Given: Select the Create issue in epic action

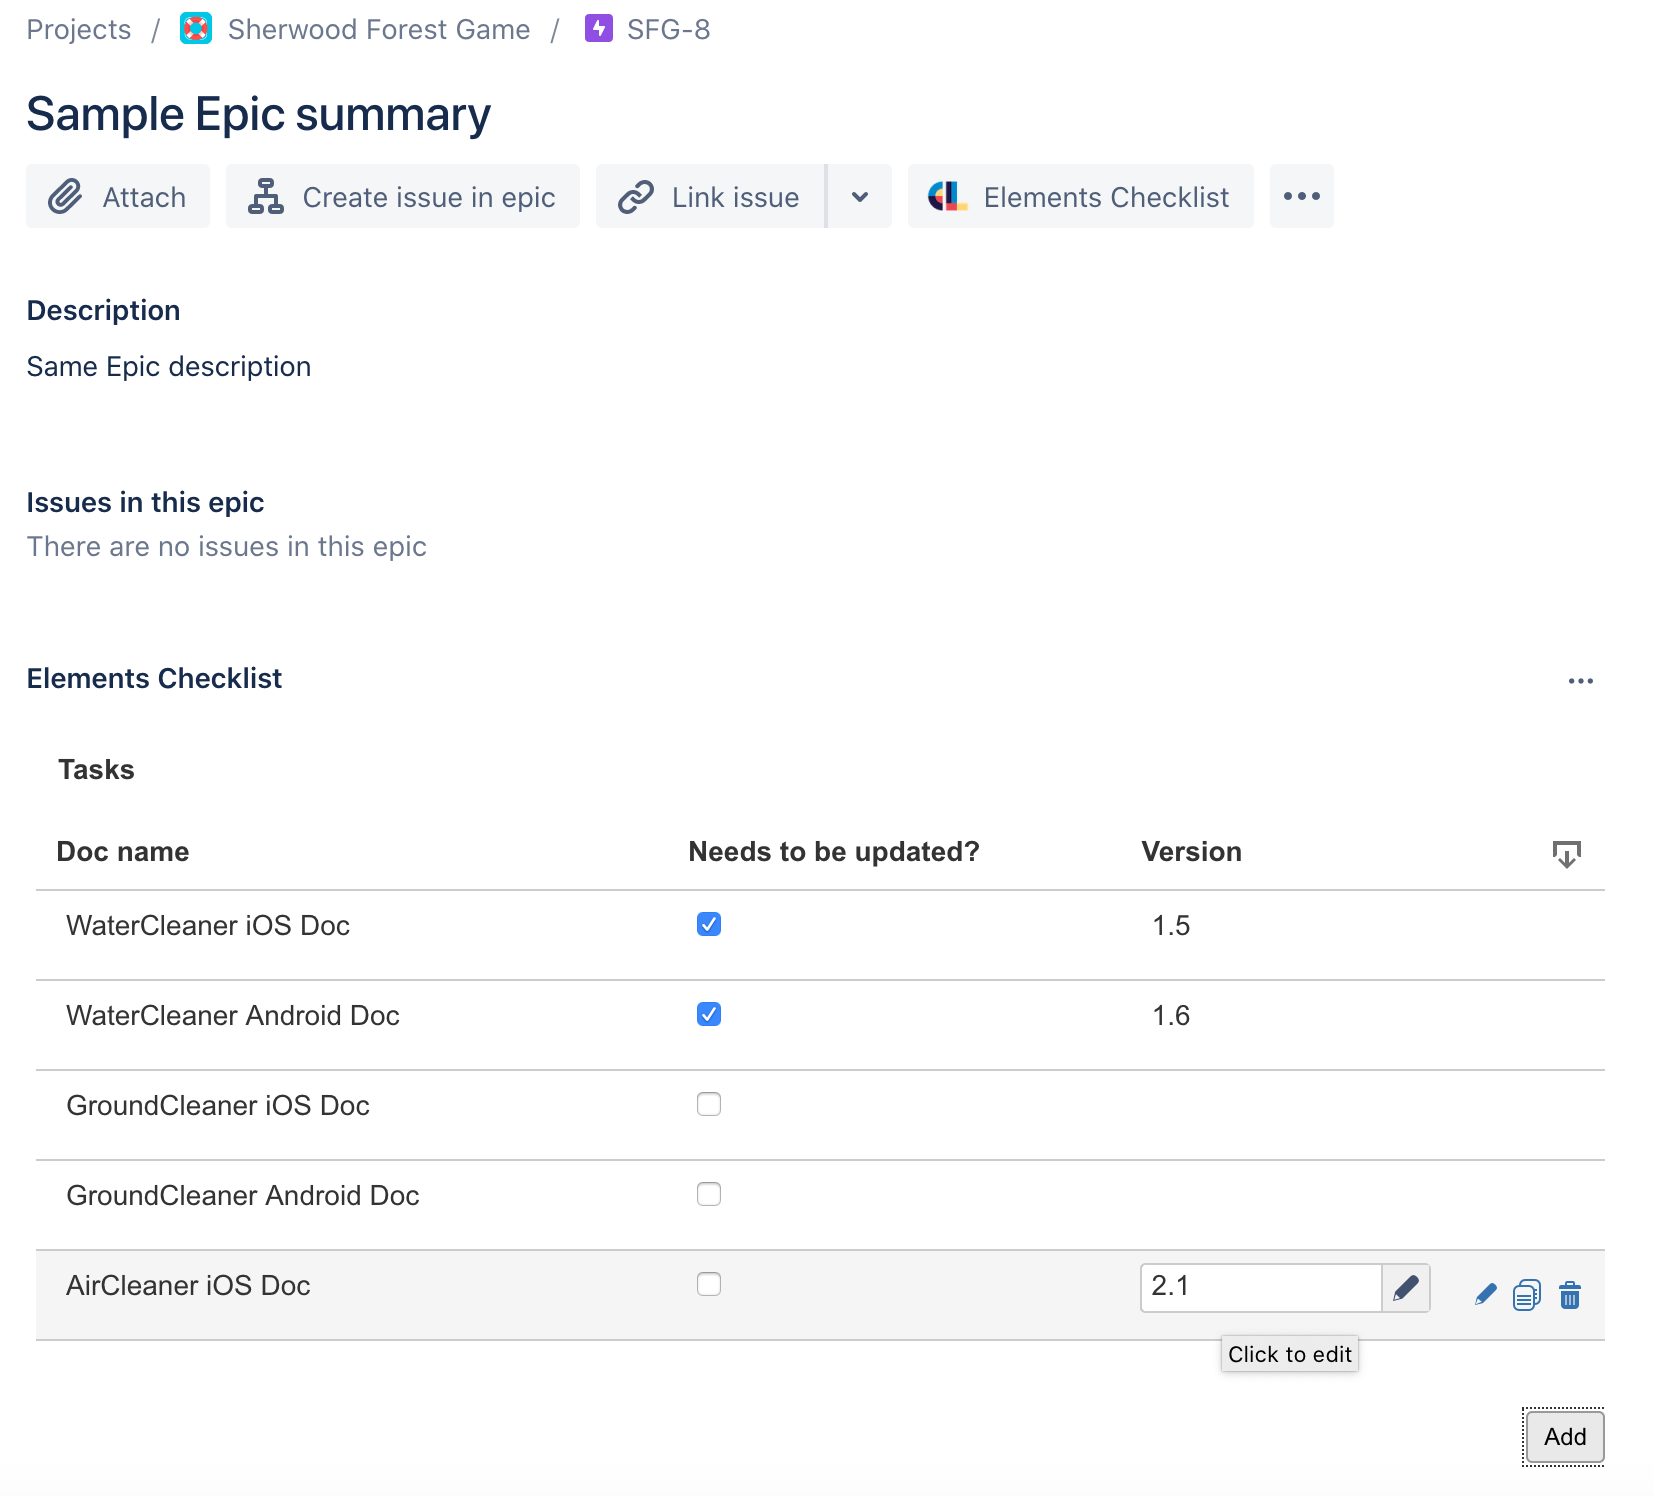Looking at the screenshot, I should [x=403, y=196].
